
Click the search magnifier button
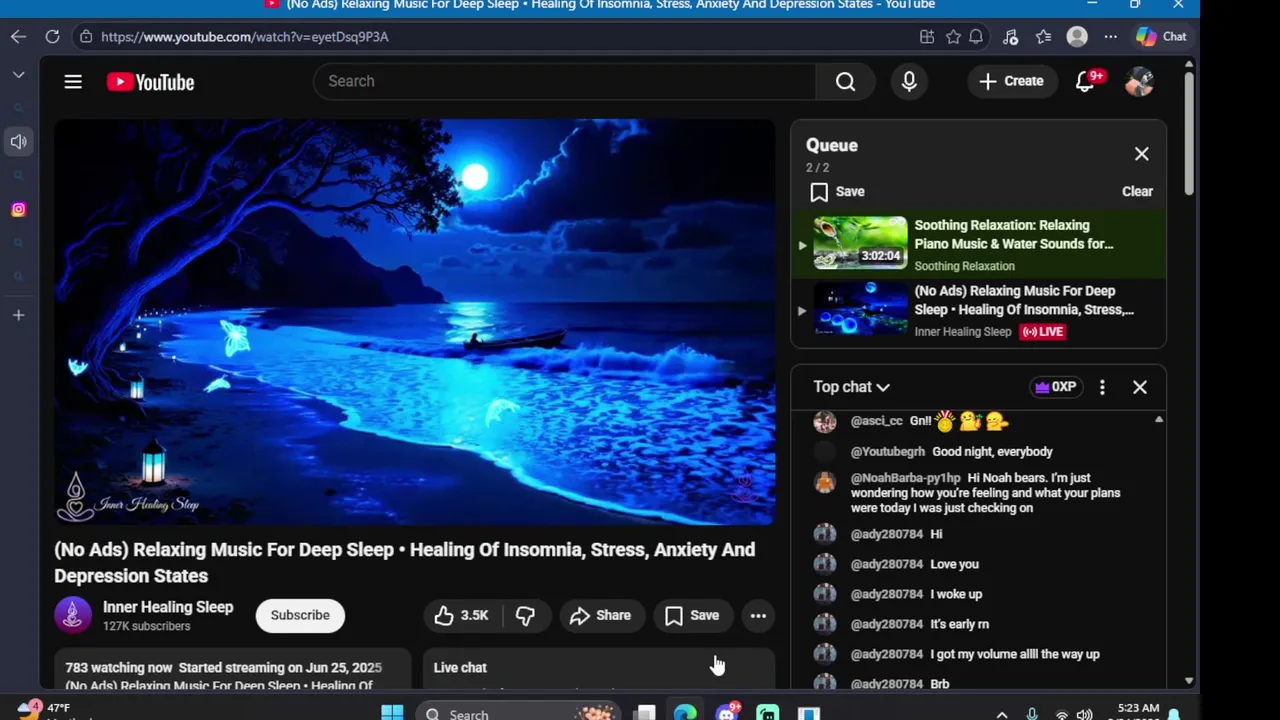click(x=845, y=82)
